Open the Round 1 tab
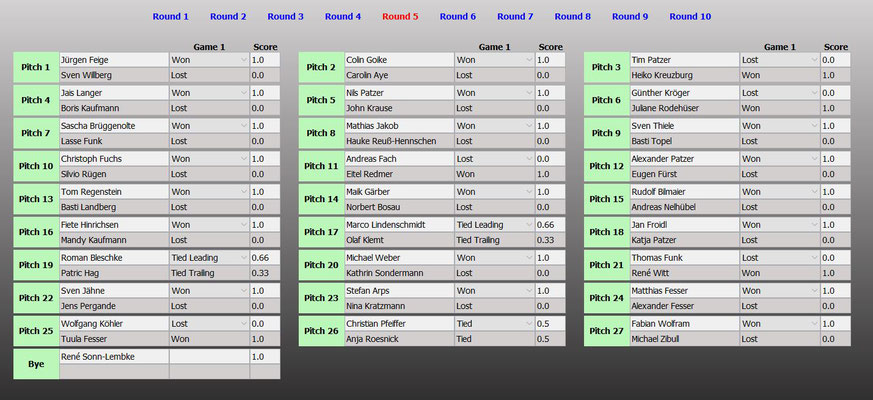The height and width of the screenshot is (400, 873). click(170, 16)
